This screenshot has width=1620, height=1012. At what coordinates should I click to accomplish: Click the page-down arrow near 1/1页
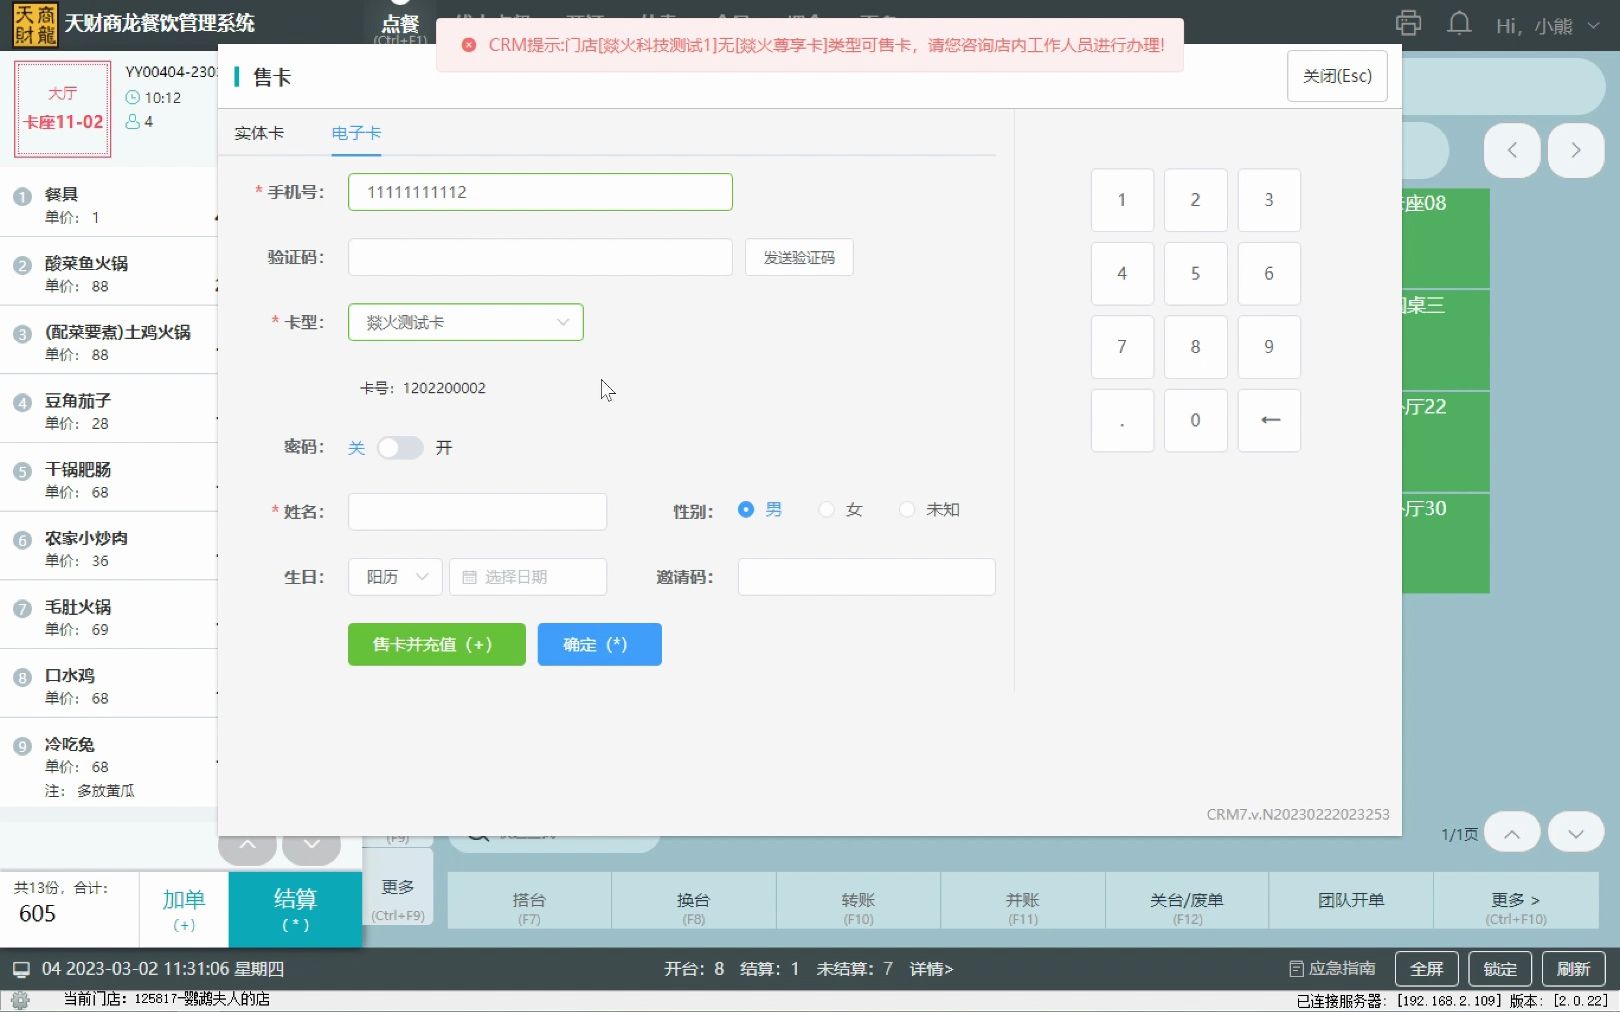pos(1576,833)
